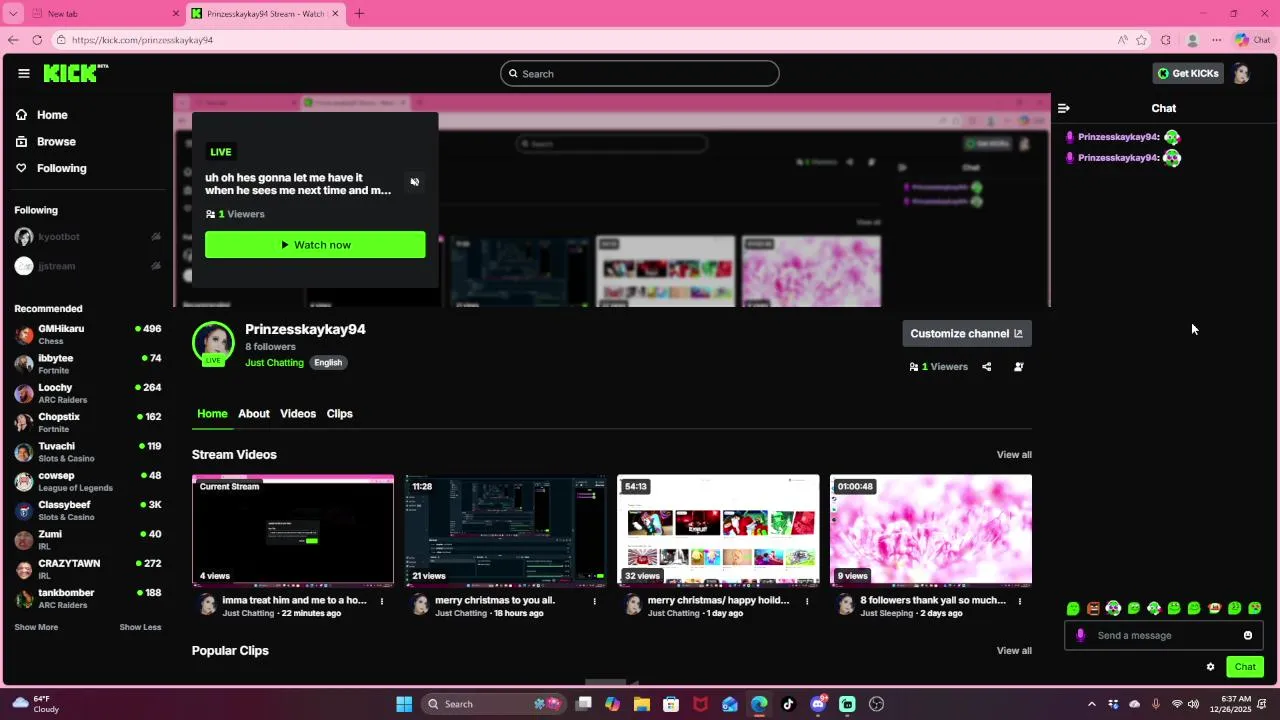Open options menu for 'merry christmas/ happy' video
Screen dimensions: 1280x720
click(x=807, y=601)
